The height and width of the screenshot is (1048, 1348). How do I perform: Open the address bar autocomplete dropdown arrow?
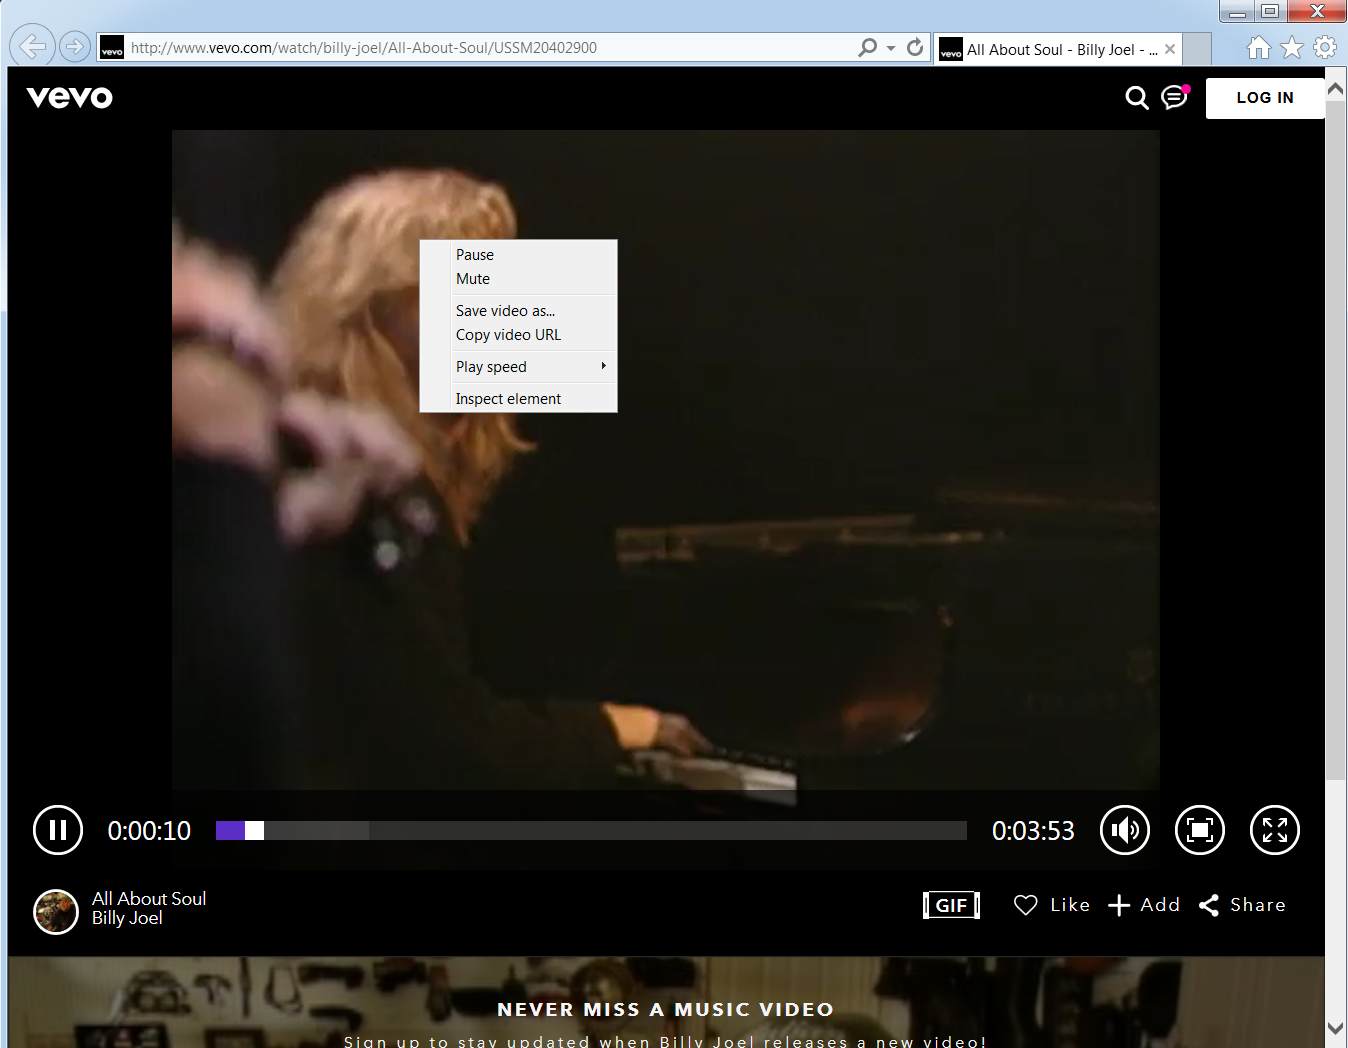point(891,48)
